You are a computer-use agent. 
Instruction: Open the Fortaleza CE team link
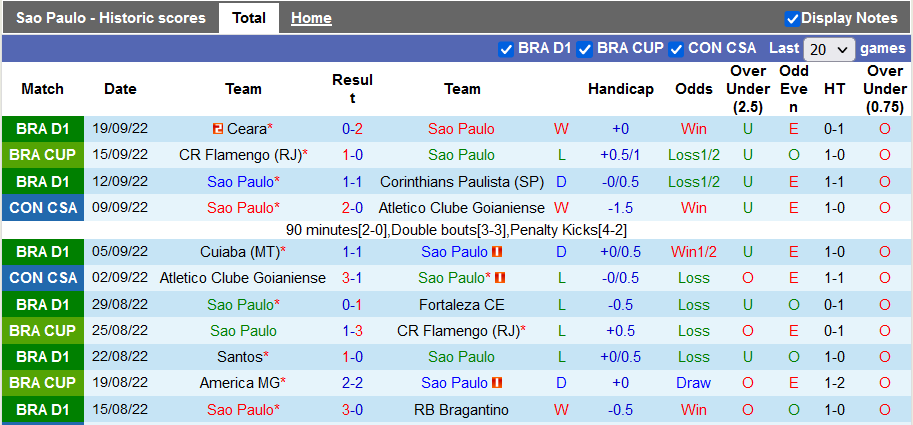coord(462,305)
